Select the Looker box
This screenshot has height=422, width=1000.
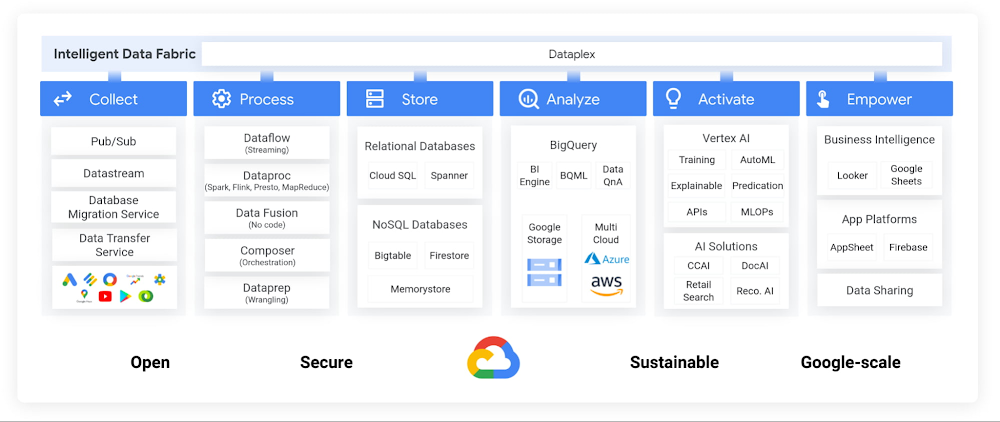(x=852, y=175)
